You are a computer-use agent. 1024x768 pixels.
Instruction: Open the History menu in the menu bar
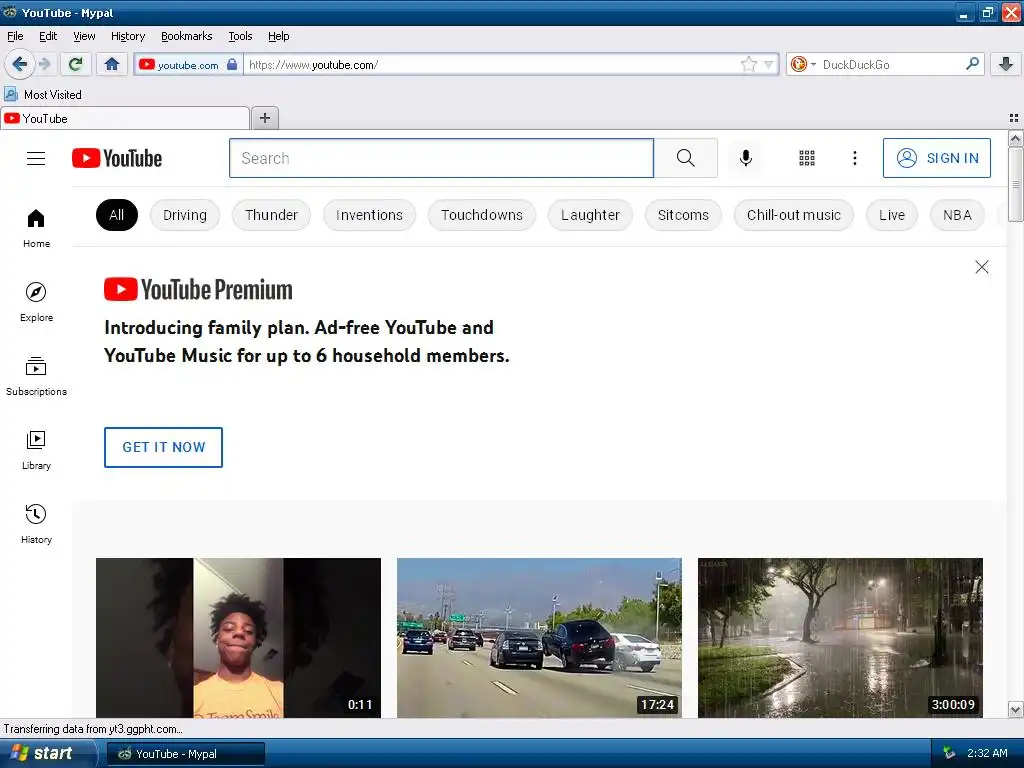pyautogui.click(x=128, y=36)
